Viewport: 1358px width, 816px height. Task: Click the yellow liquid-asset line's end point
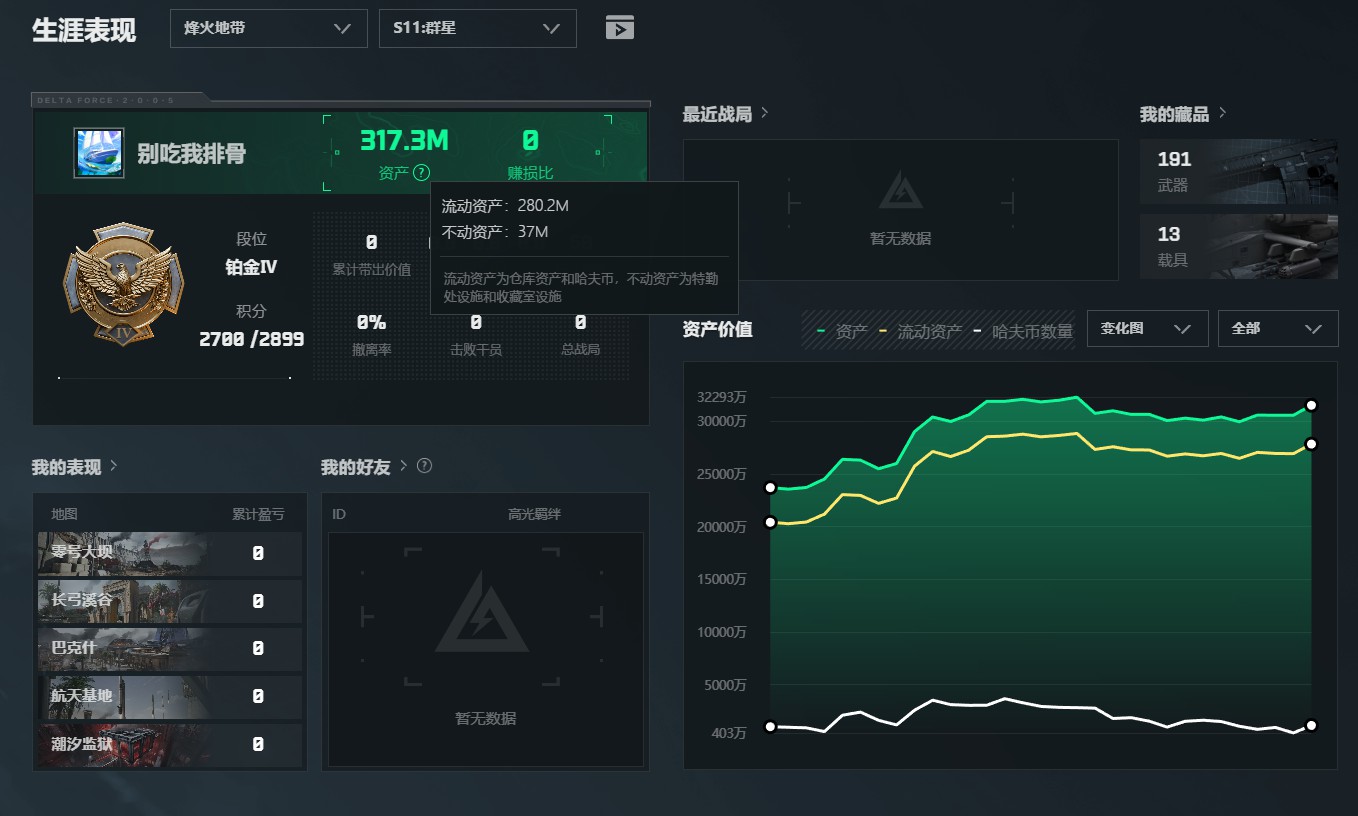click(x=1311, y=443)
